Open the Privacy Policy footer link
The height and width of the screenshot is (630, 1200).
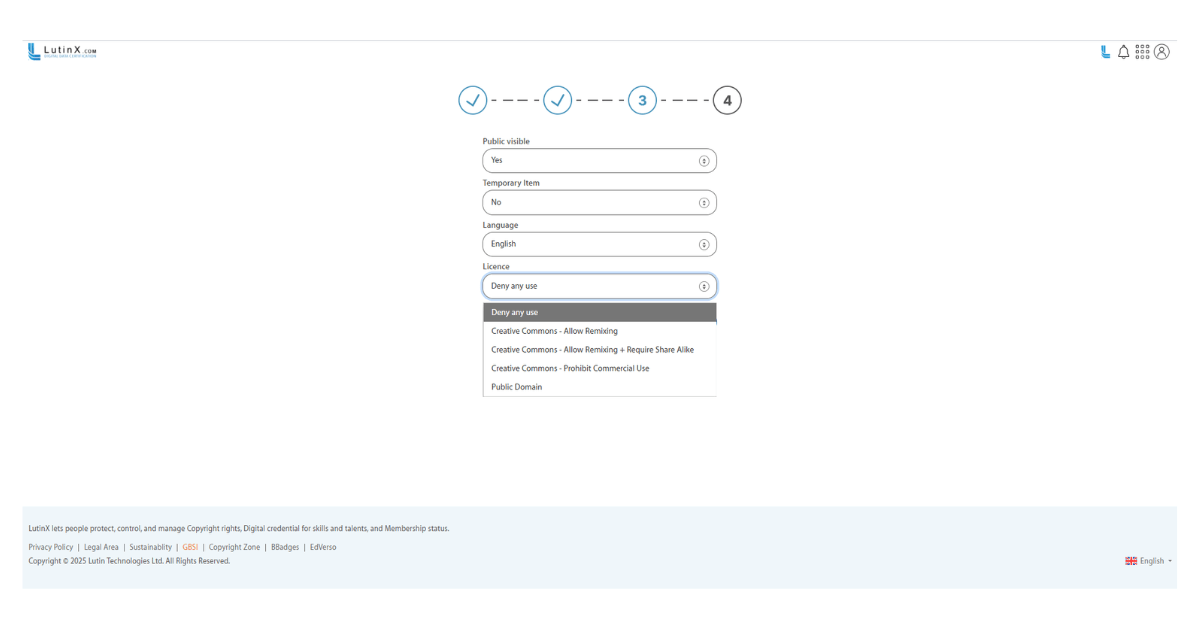pyautogui.click(x=51, y=547)
